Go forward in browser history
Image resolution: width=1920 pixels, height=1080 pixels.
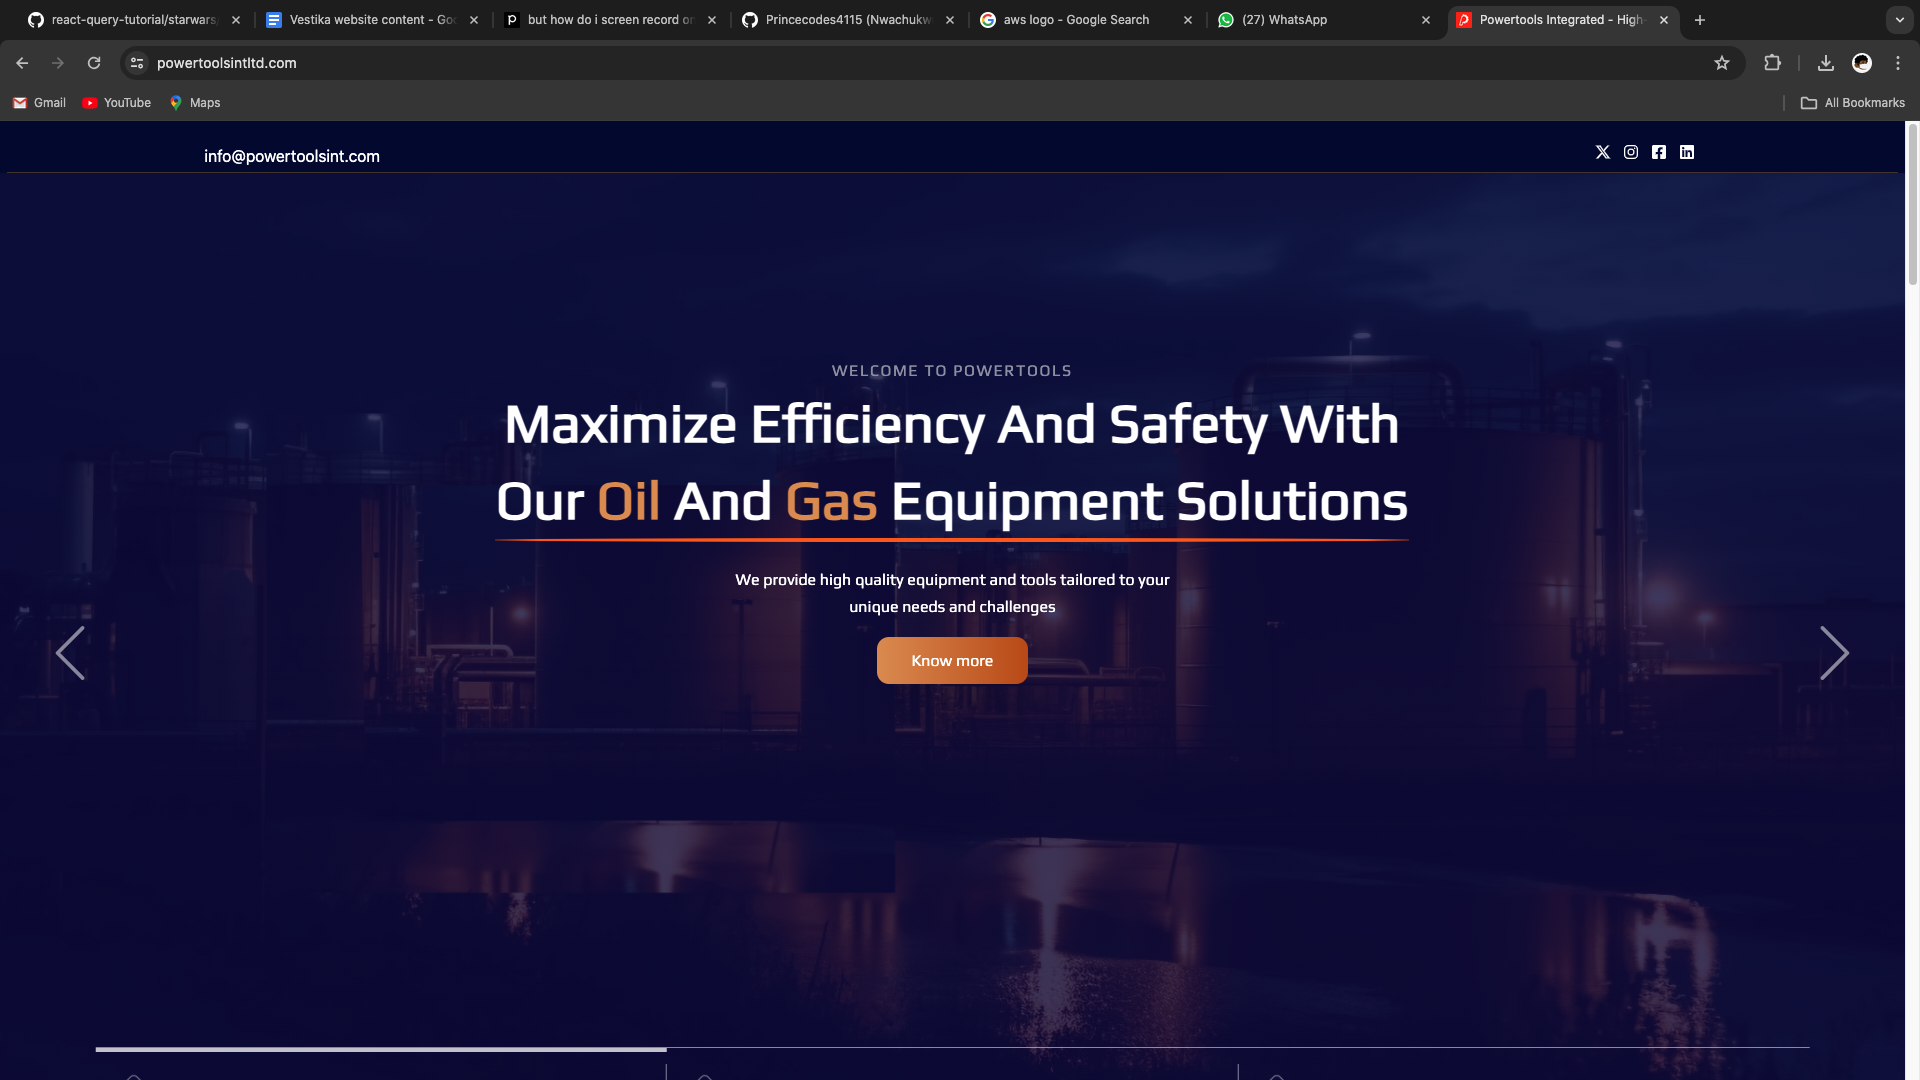coord(58,63)
